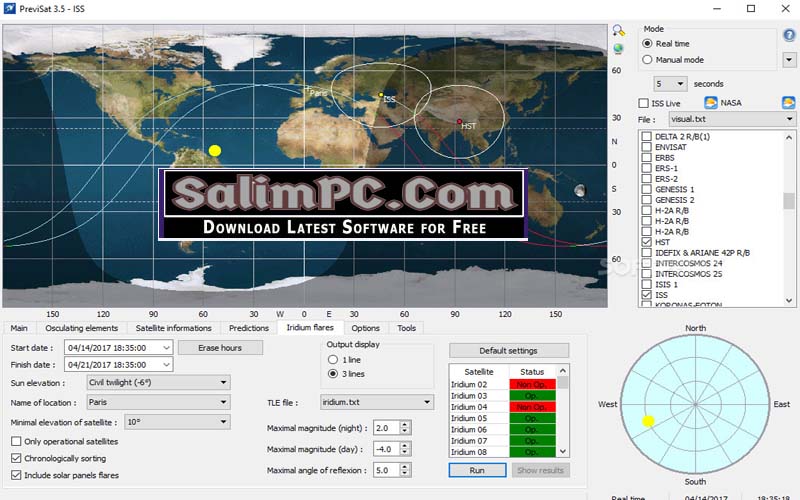800x500 pixels.
Task: Click the magnifier zoom icon beside the map
Action: pyautogui.click(x=618, y=31)
